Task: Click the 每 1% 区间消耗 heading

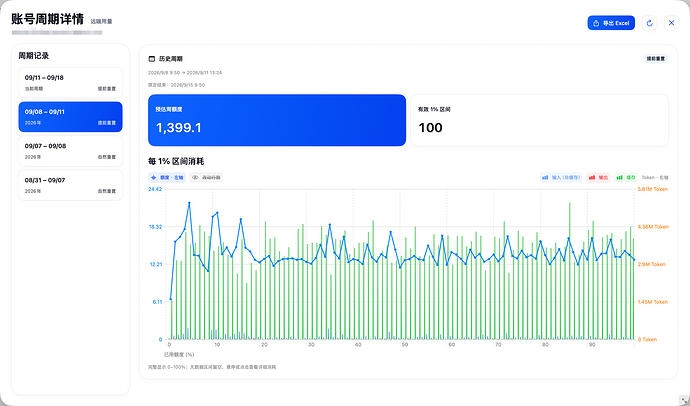Action: (176, 161)
